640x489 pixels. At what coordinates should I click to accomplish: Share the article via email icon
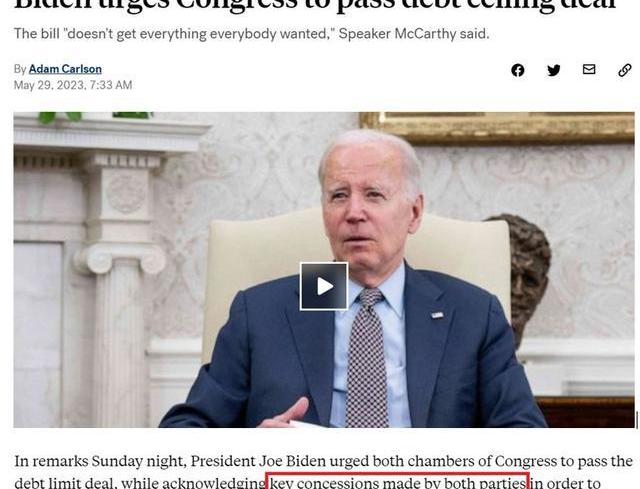click(589, 69)
